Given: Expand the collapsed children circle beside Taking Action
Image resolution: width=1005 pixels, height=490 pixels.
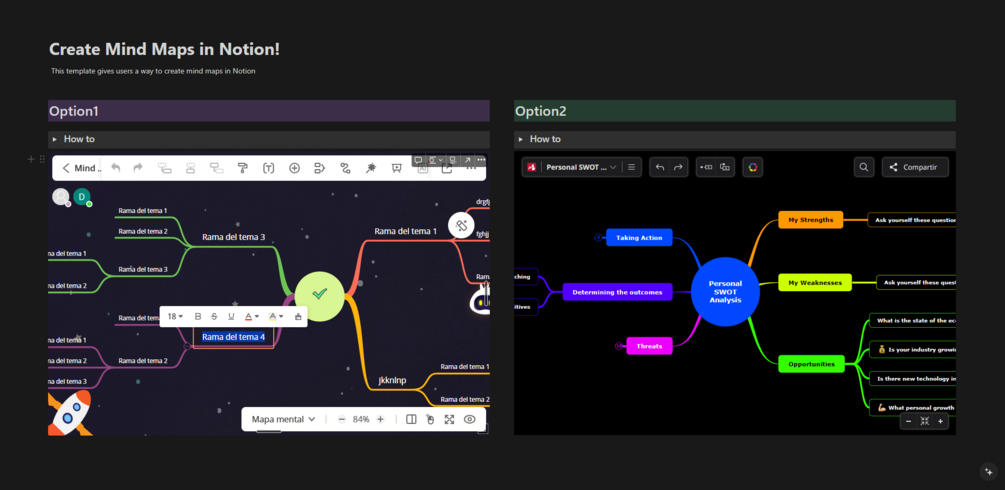Looking at the screenshot, I should [599, 237].
